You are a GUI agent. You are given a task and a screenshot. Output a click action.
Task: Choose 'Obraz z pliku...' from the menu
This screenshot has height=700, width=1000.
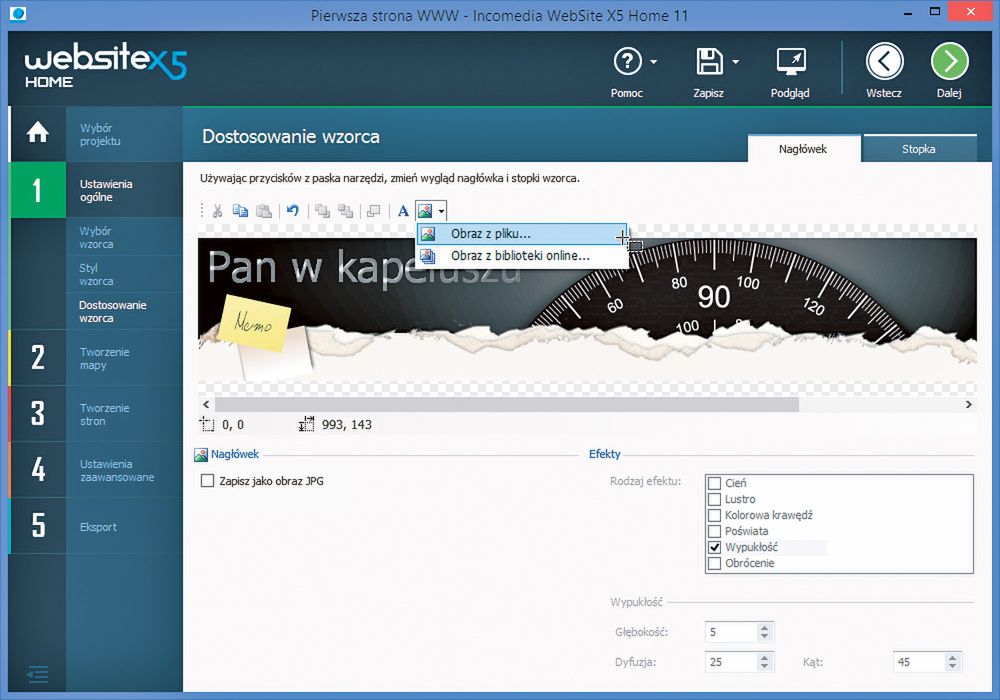coord(522,234)
